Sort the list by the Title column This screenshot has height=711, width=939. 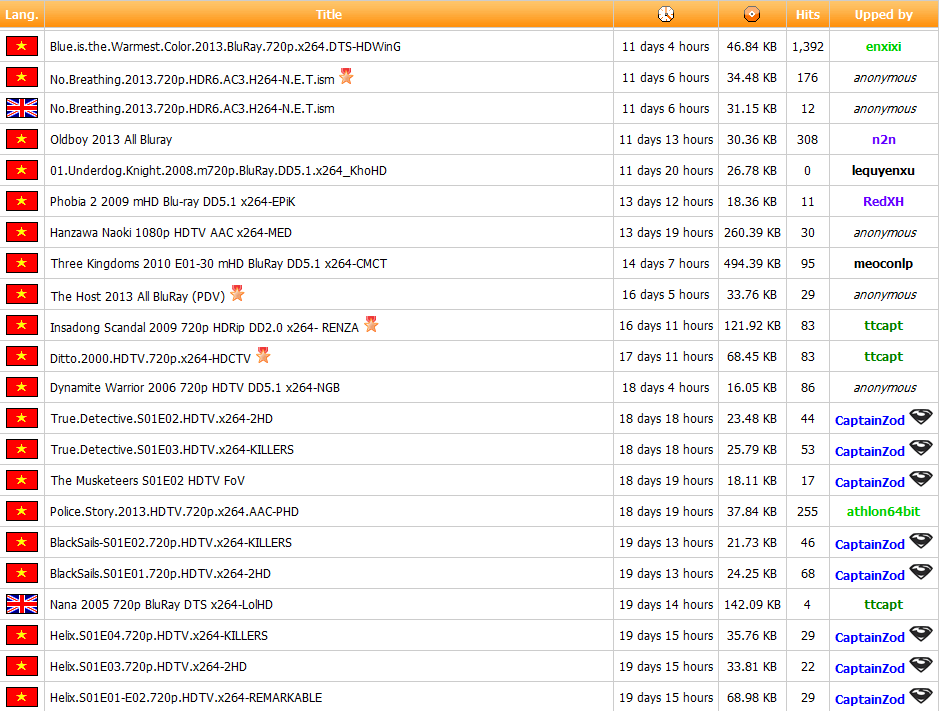tap(329, 14)
